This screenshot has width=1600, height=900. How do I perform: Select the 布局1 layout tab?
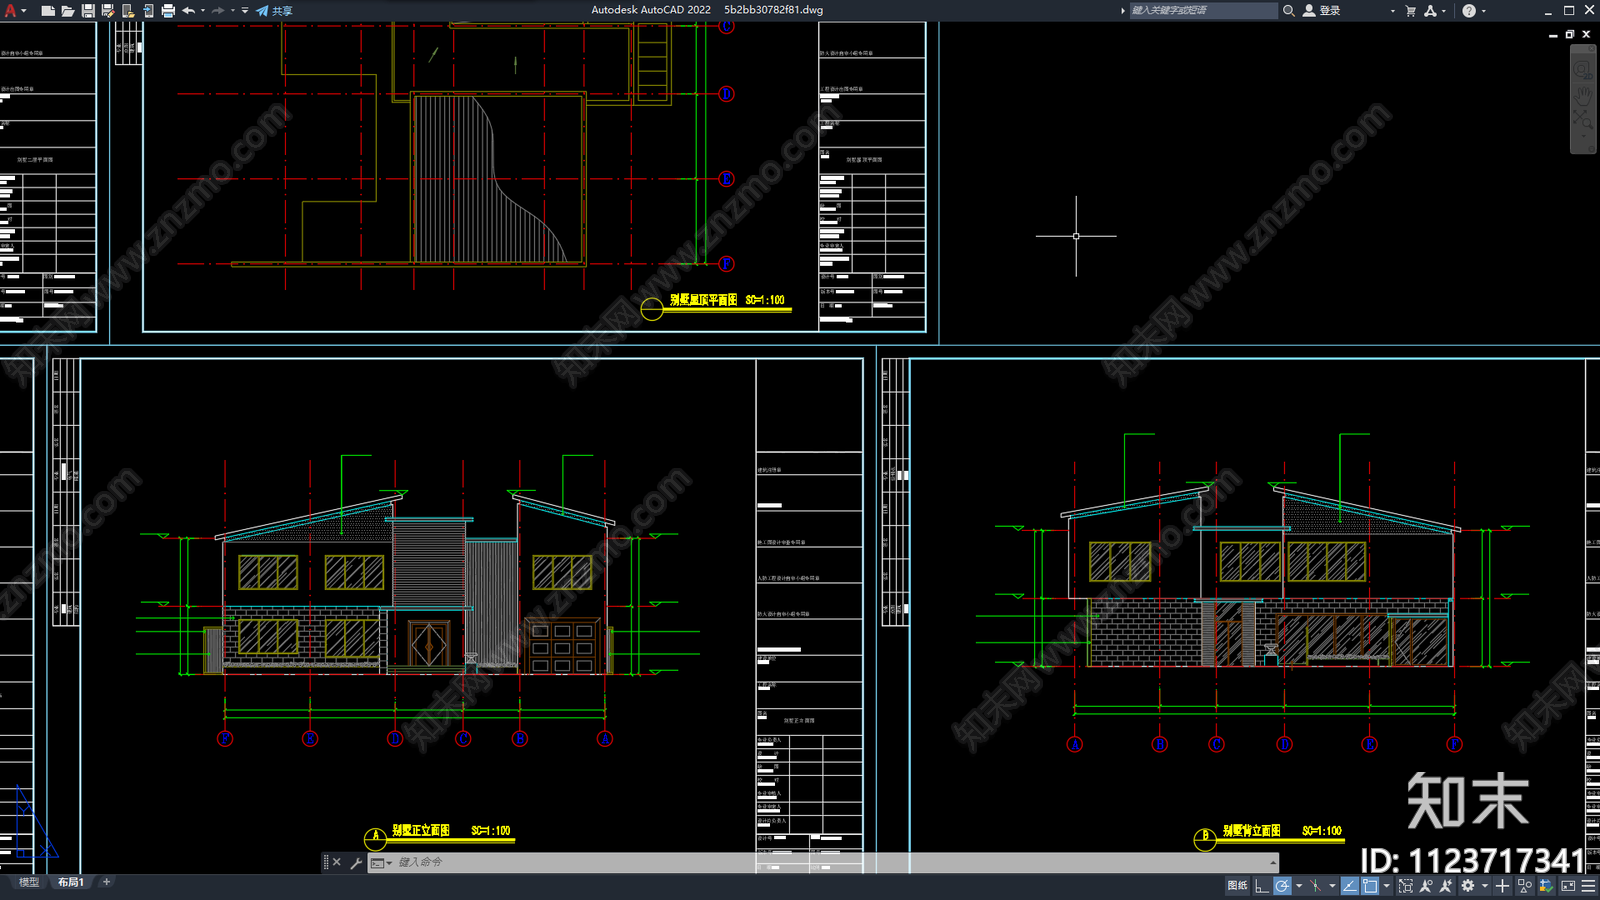[x=70, y=882]
